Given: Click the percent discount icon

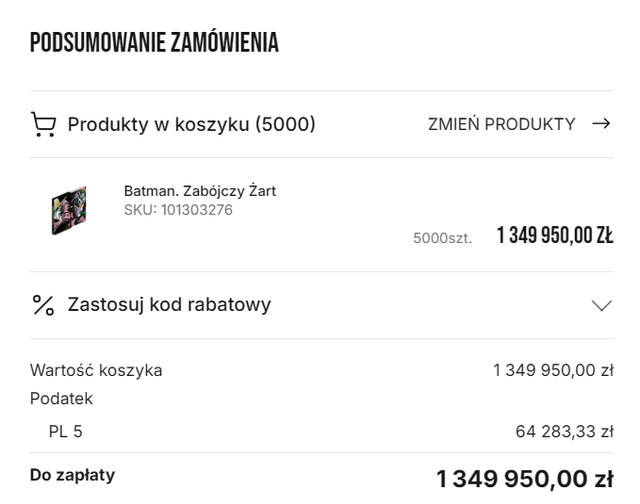Looking at the screenshot, I should [43, 305].
